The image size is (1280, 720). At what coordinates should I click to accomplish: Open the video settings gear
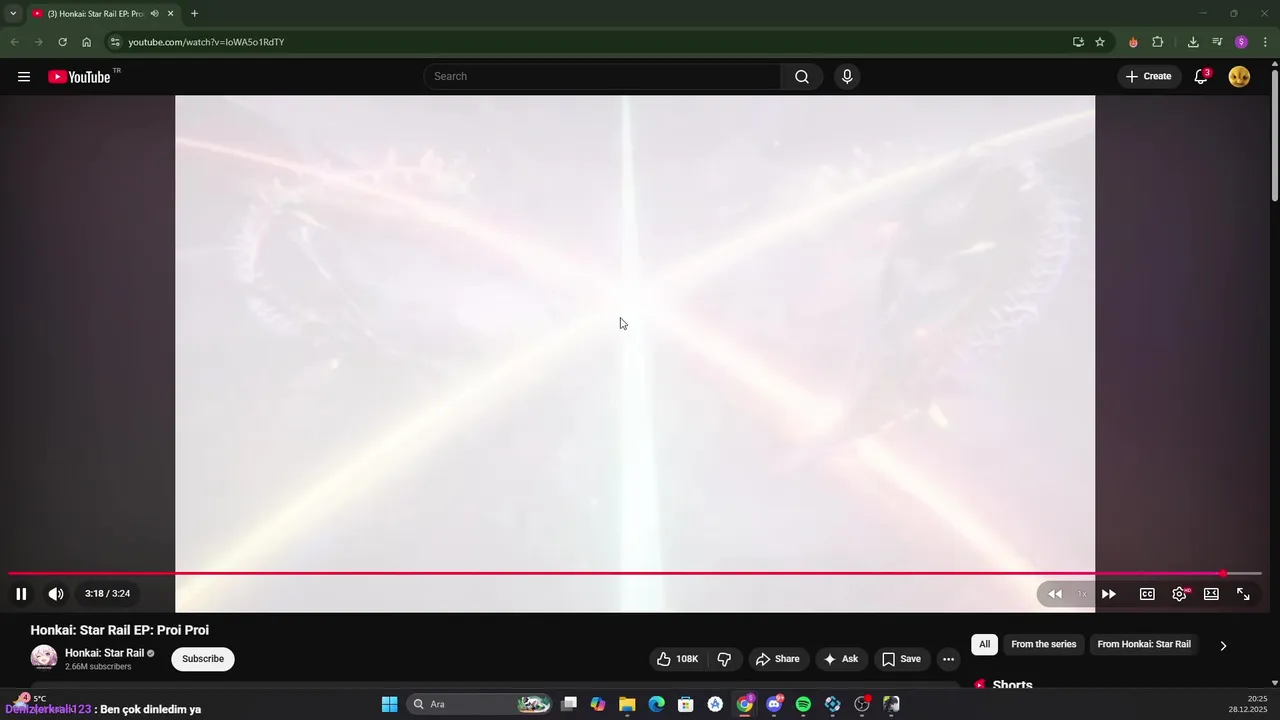[1180, 594]
